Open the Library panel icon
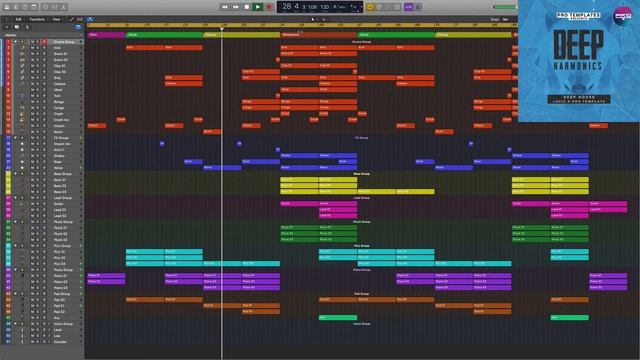640x360 pixels. [x=7, y=7]
